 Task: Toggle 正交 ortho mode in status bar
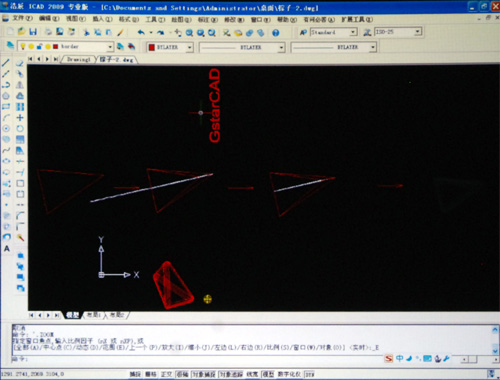click(166, 374)
